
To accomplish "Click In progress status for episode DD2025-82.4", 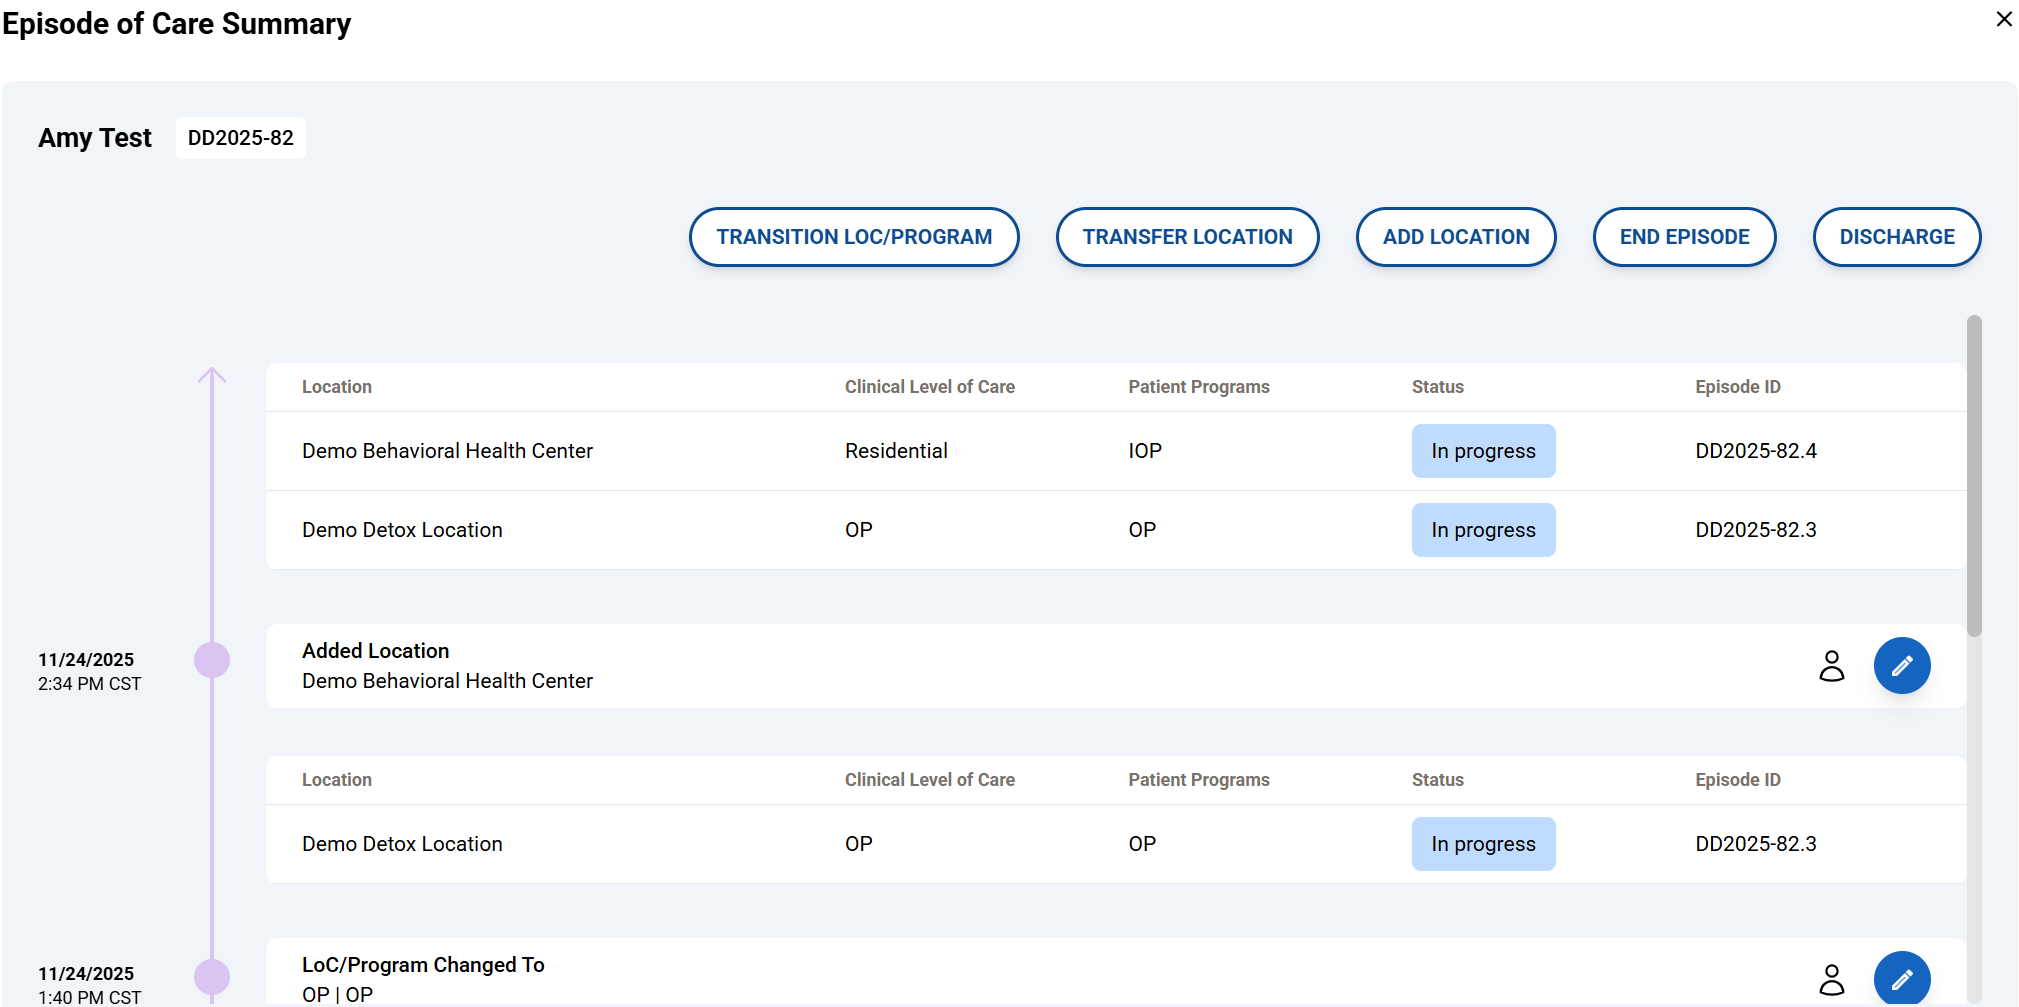I will point(1483,451).
